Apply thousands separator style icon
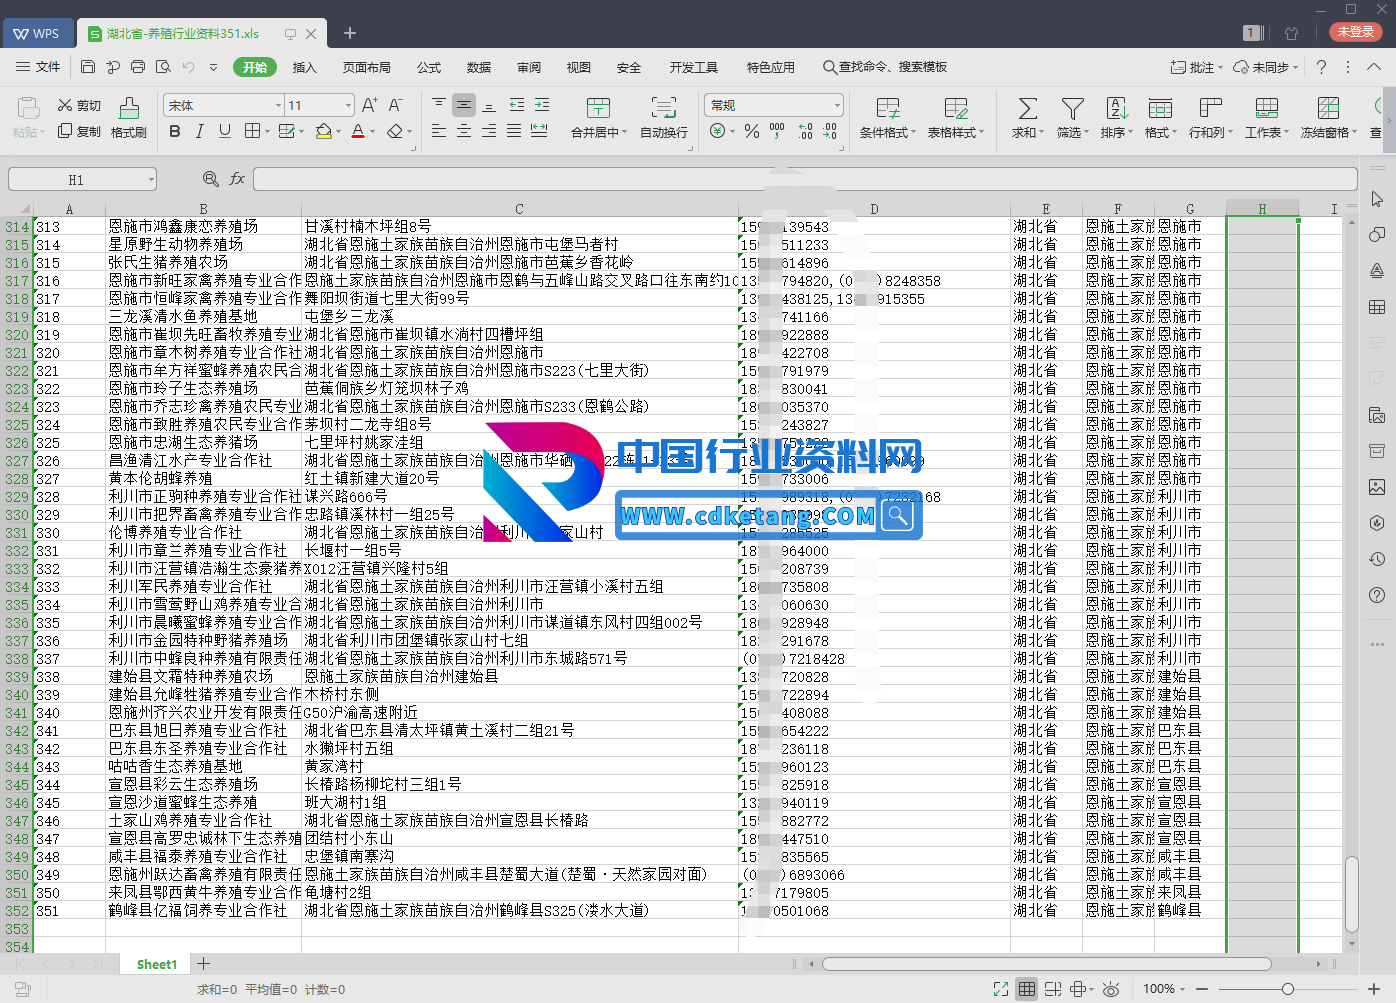The height and width of the screenshot is (1003, 1396). click(x=777, y=131)
